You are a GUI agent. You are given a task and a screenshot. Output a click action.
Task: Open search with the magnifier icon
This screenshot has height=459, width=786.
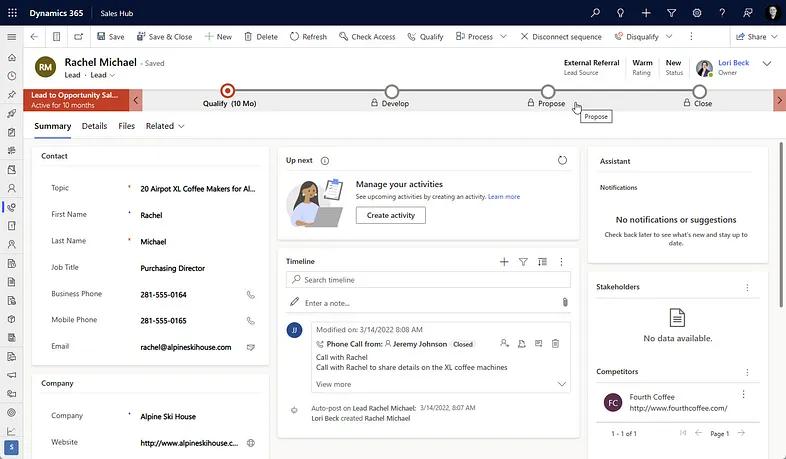point(595,13)
